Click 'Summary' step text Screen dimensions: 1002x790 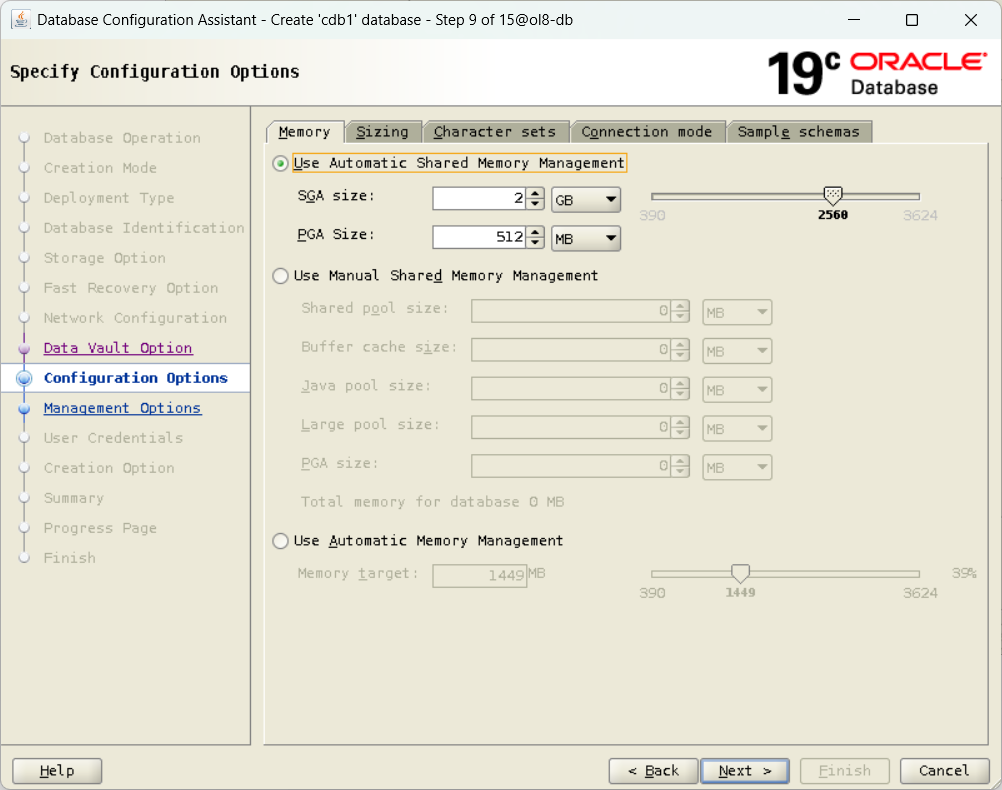(74, 499)
